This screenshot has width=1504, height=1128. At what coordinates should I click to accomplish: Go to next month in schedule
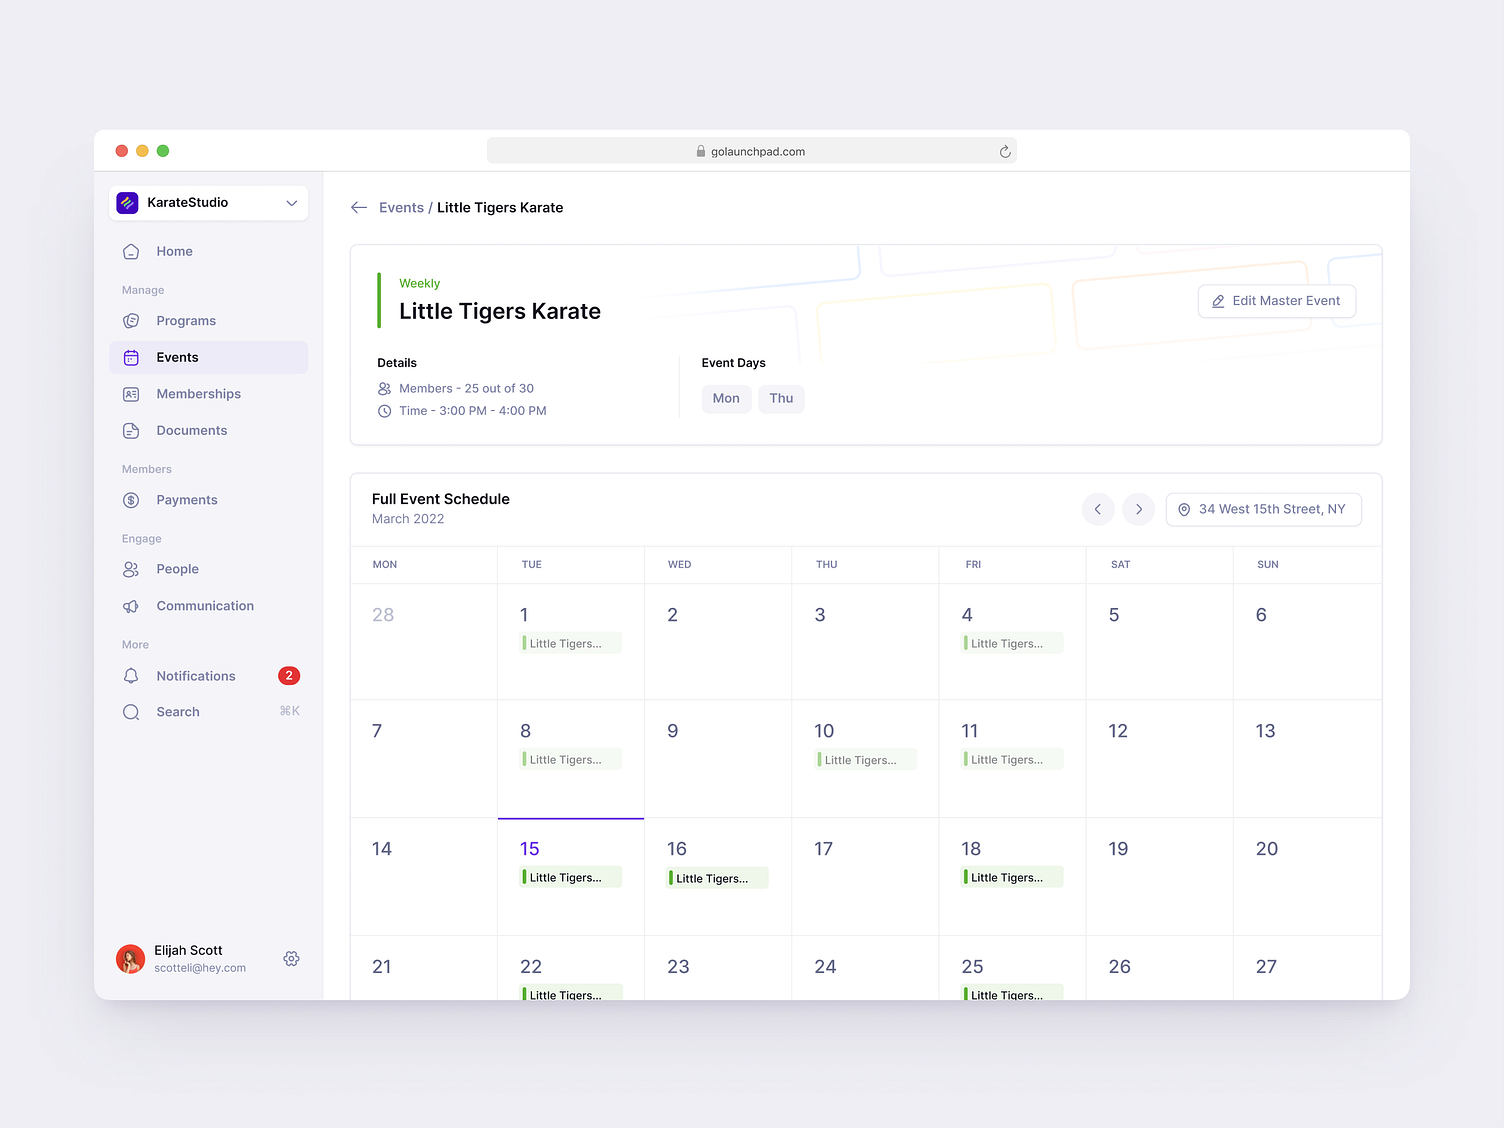pyautogui.click(x=1139, y=510)
